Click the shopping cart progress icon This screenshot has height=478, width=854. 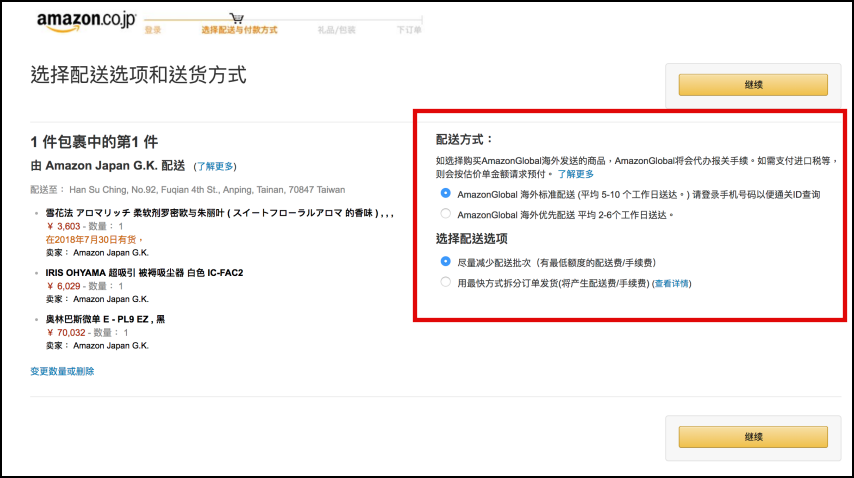tap(236, 18)
